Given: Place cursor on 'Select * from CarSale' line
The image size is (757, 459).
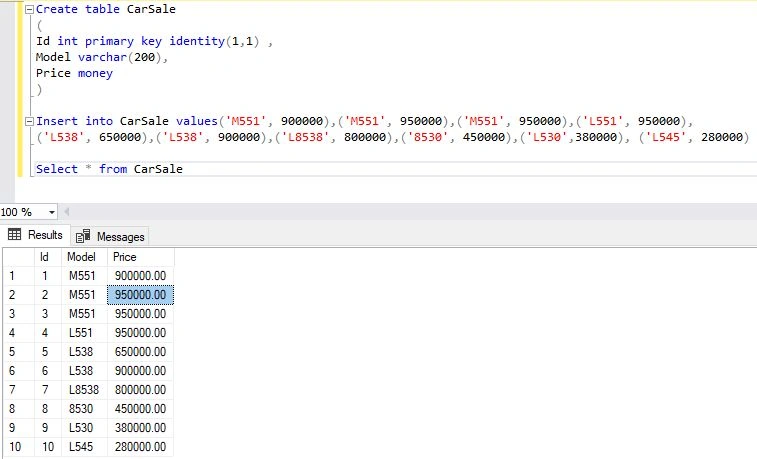Looking at the screenshot, I should (109, 169).
